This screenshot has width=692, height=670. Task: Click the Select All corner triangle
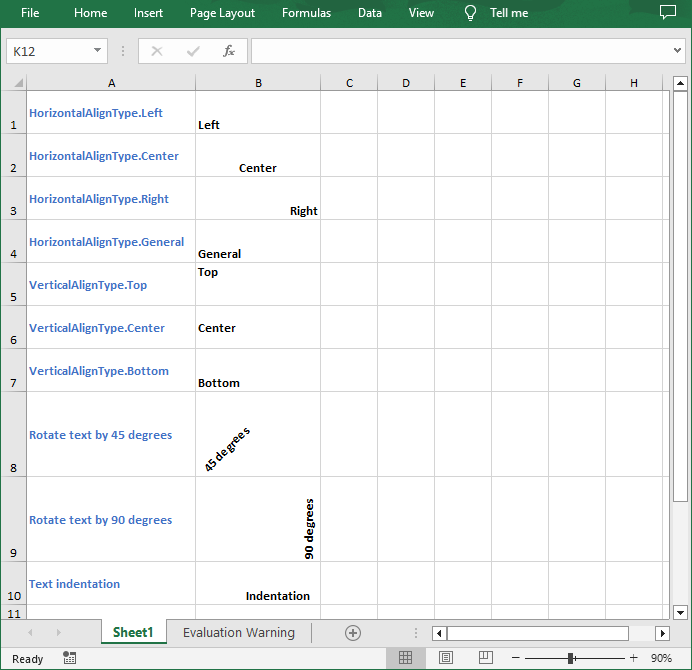coord(18,83)
